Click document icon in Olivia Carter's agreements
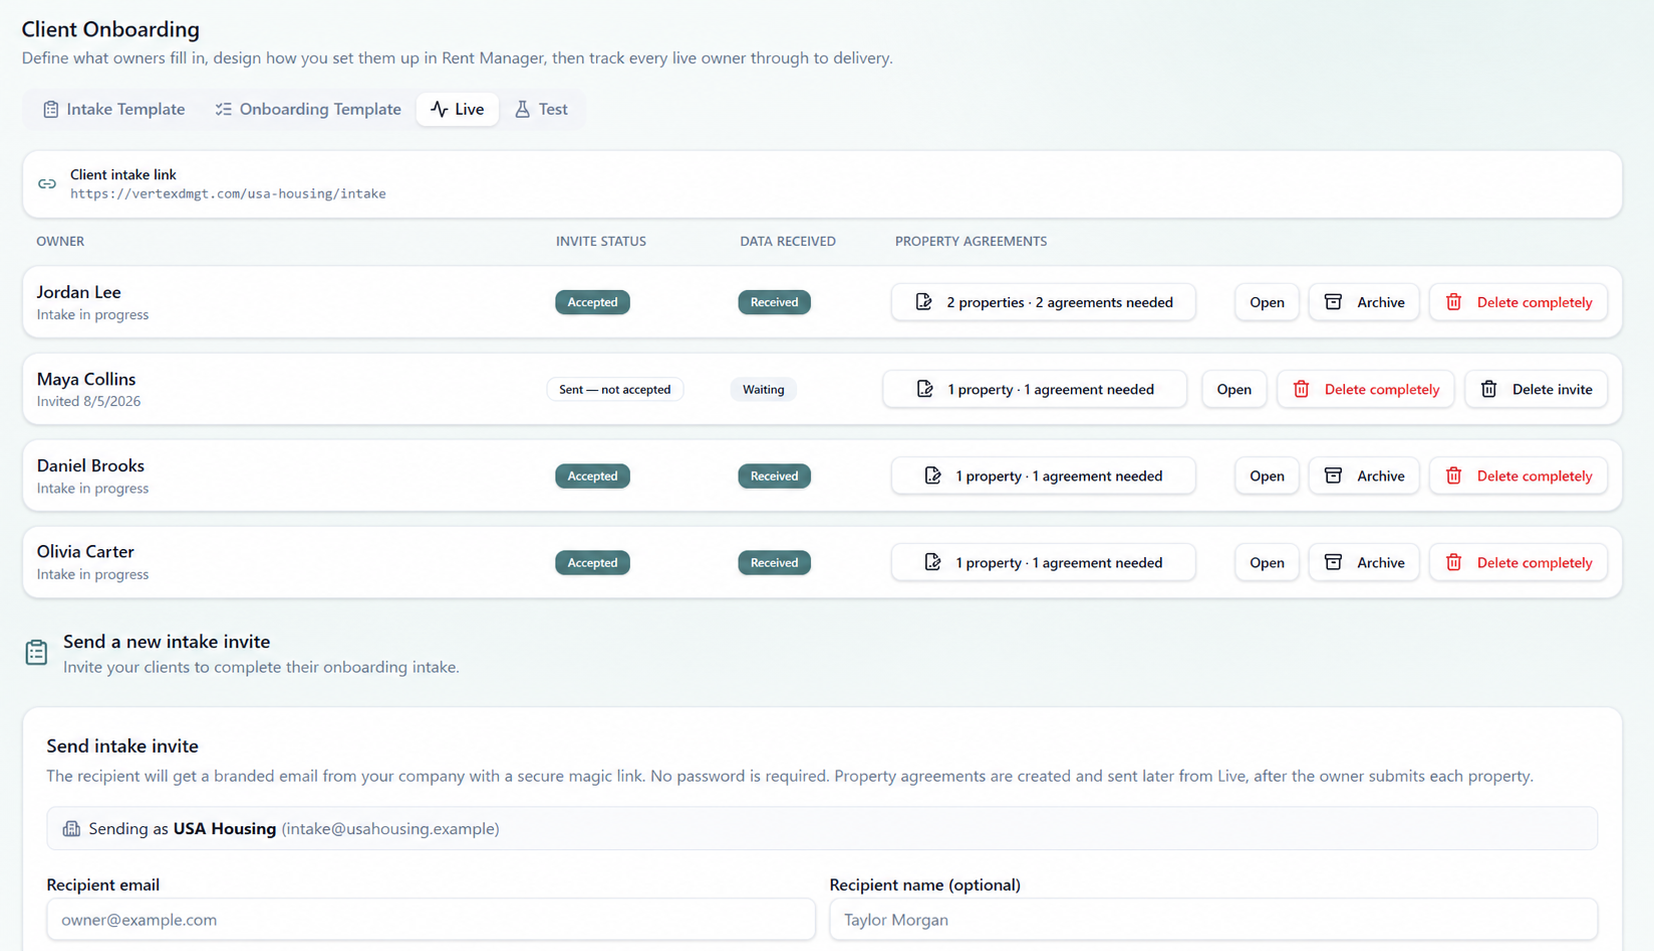Viewport: 1654px width, 951px height. (x=933, y=562)
